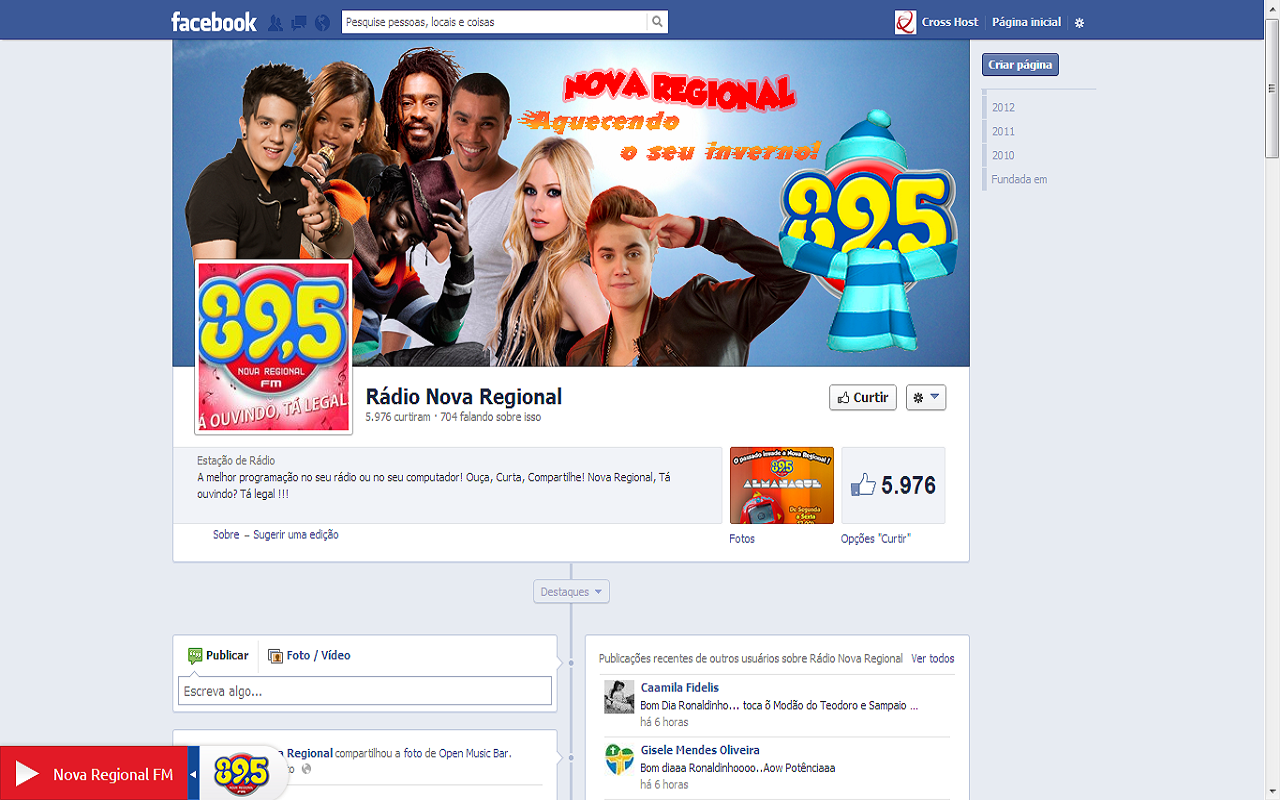Open the Sobre link
Image resolution: width=1280 pixels, height=800 pixels.
pos(226,535)
